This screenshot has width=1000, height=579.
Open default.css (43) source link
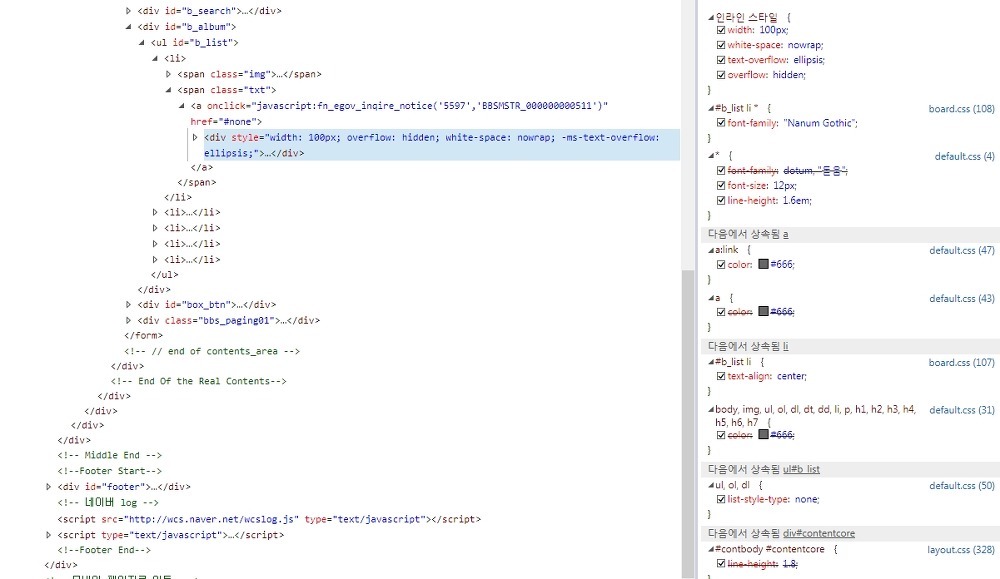coord(962,298)
